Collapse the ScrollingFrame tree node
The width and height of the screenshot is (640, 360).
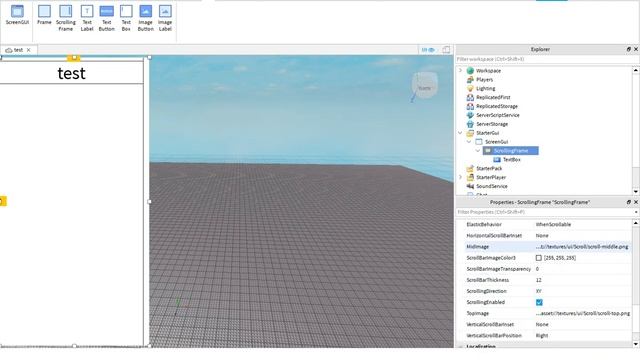tap(478, 151)
